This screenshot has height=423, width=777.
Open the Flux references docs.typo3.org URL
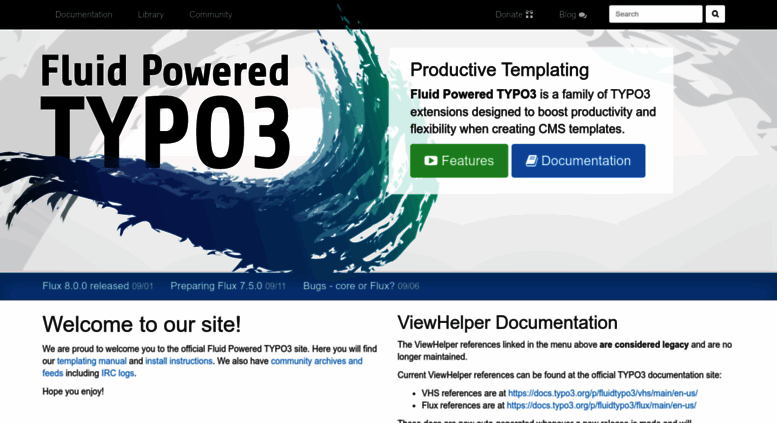coord(601,405)
